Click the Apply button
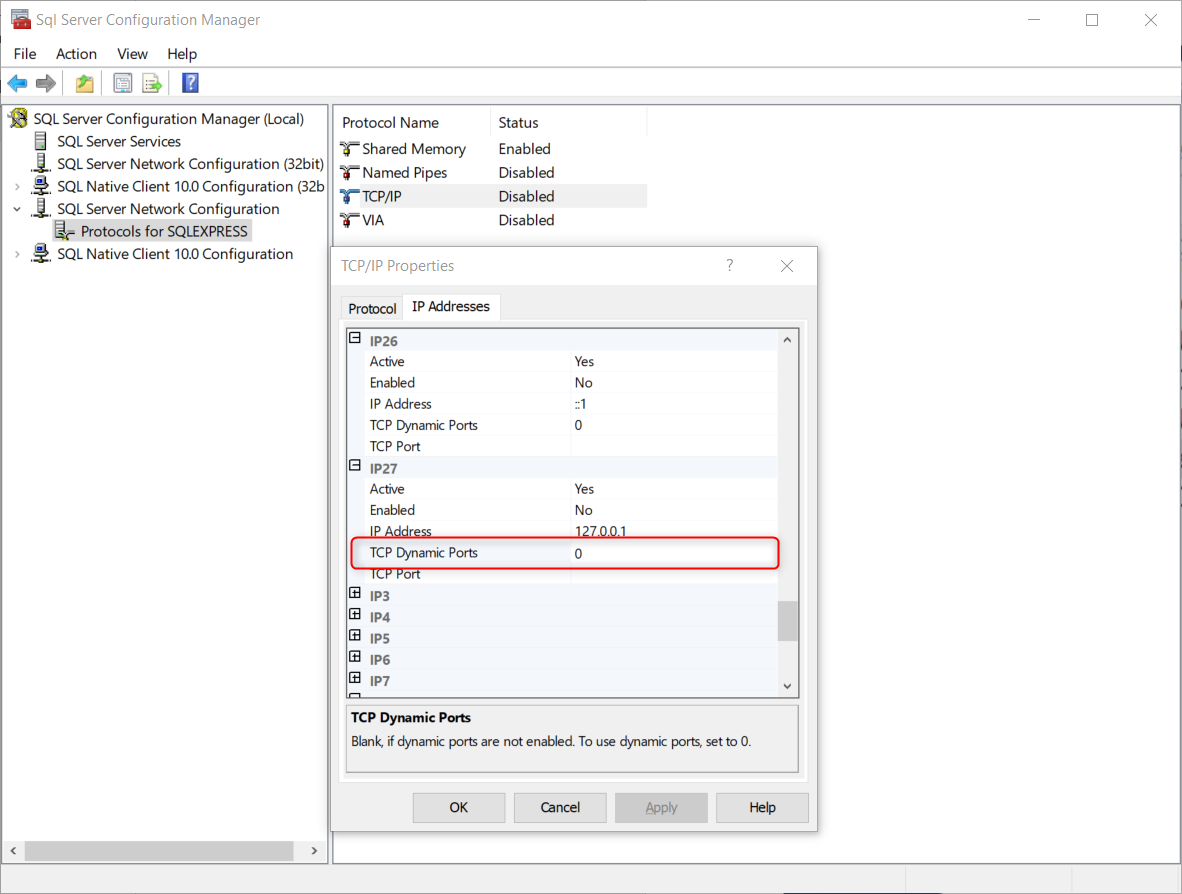Screen dimensions: 1182x894 [661, 807]
